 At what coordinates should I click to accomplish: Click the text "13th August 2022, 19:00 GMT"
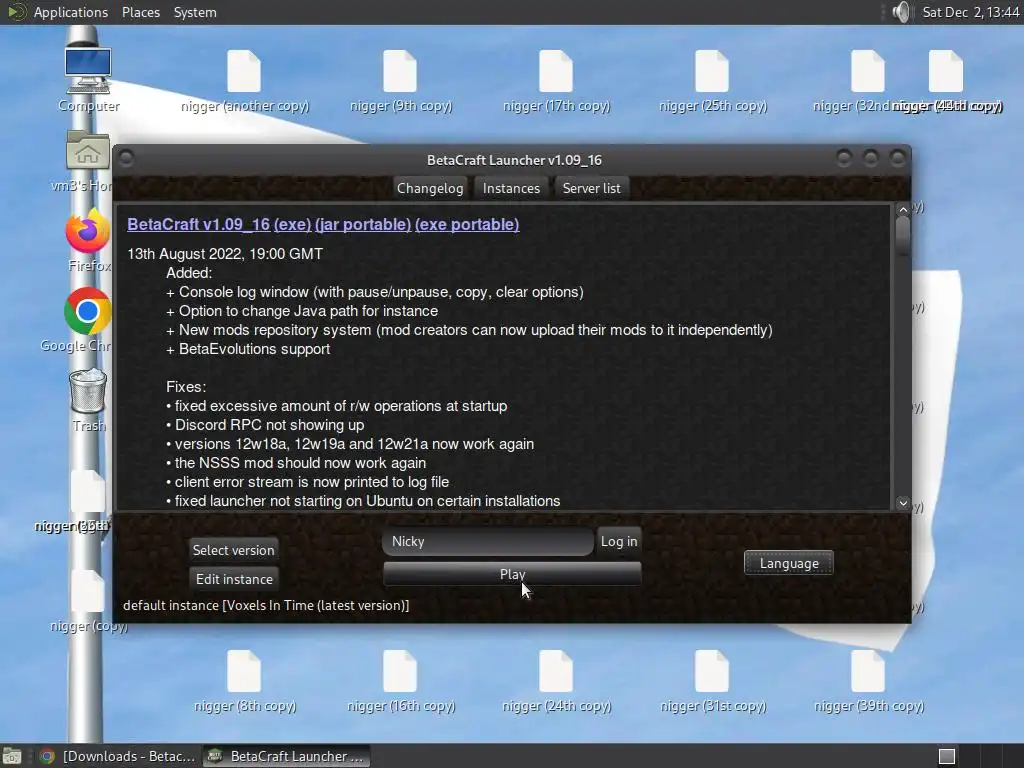(225, 254)
